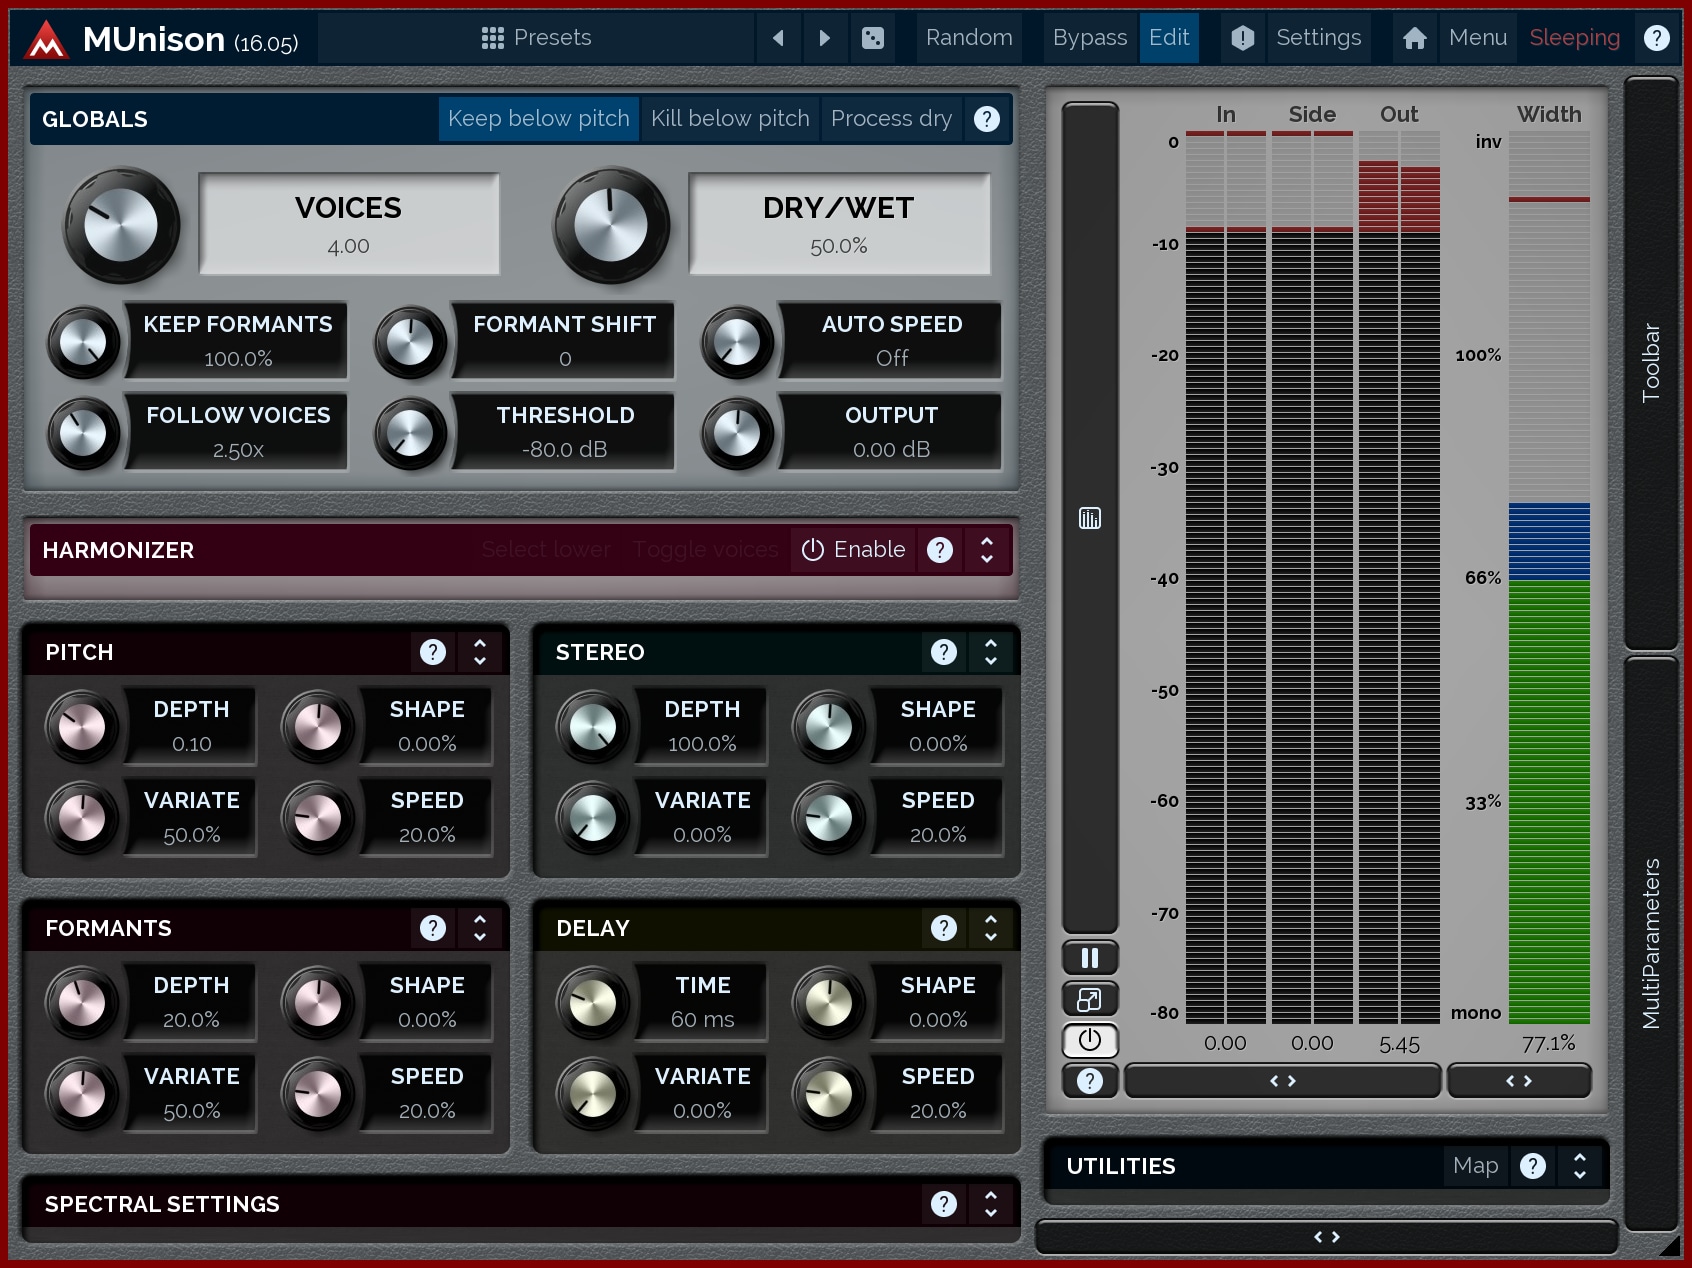Click the resize corner grip icon

point(1669,1246)
